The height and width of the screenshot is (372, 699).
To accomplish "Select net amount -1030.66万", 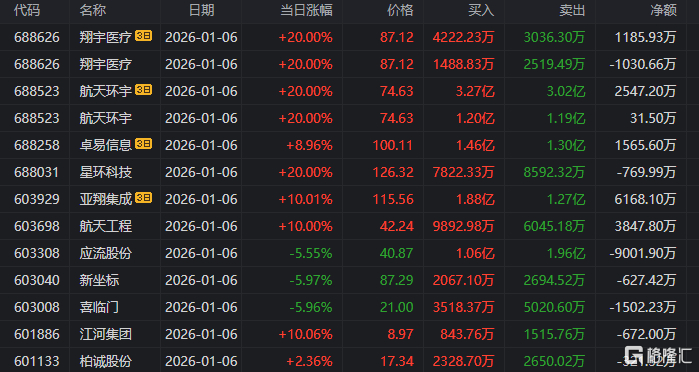I will (643, 64).
